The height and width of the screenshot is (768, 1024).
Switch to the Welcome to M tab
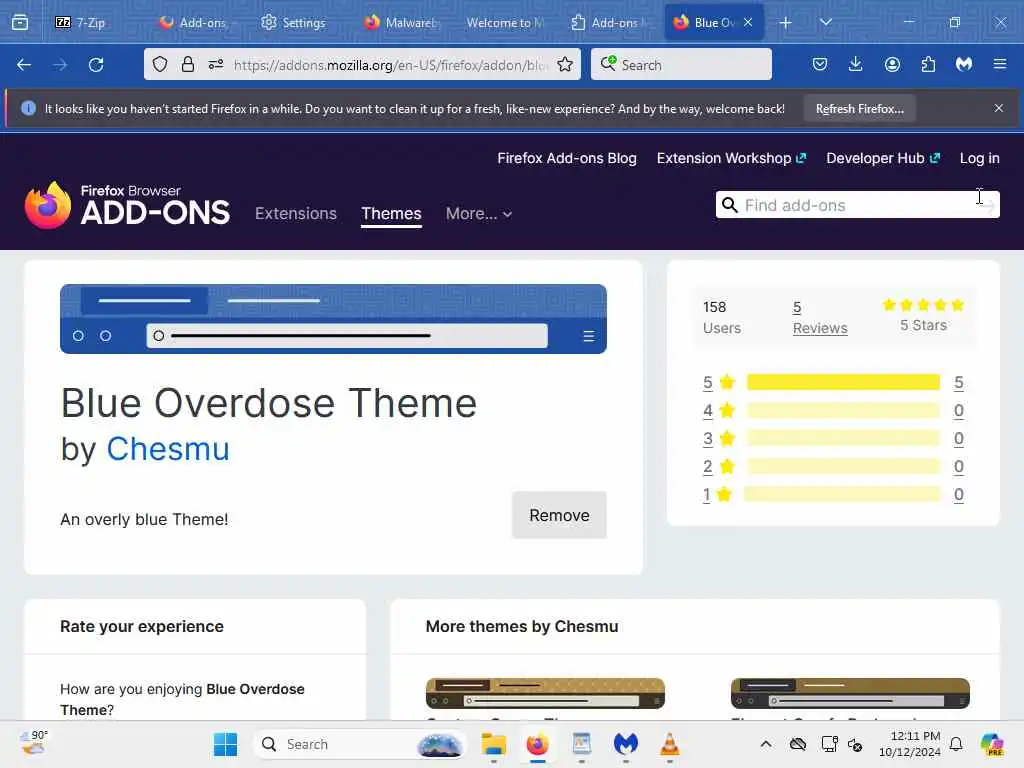(505, 22)
